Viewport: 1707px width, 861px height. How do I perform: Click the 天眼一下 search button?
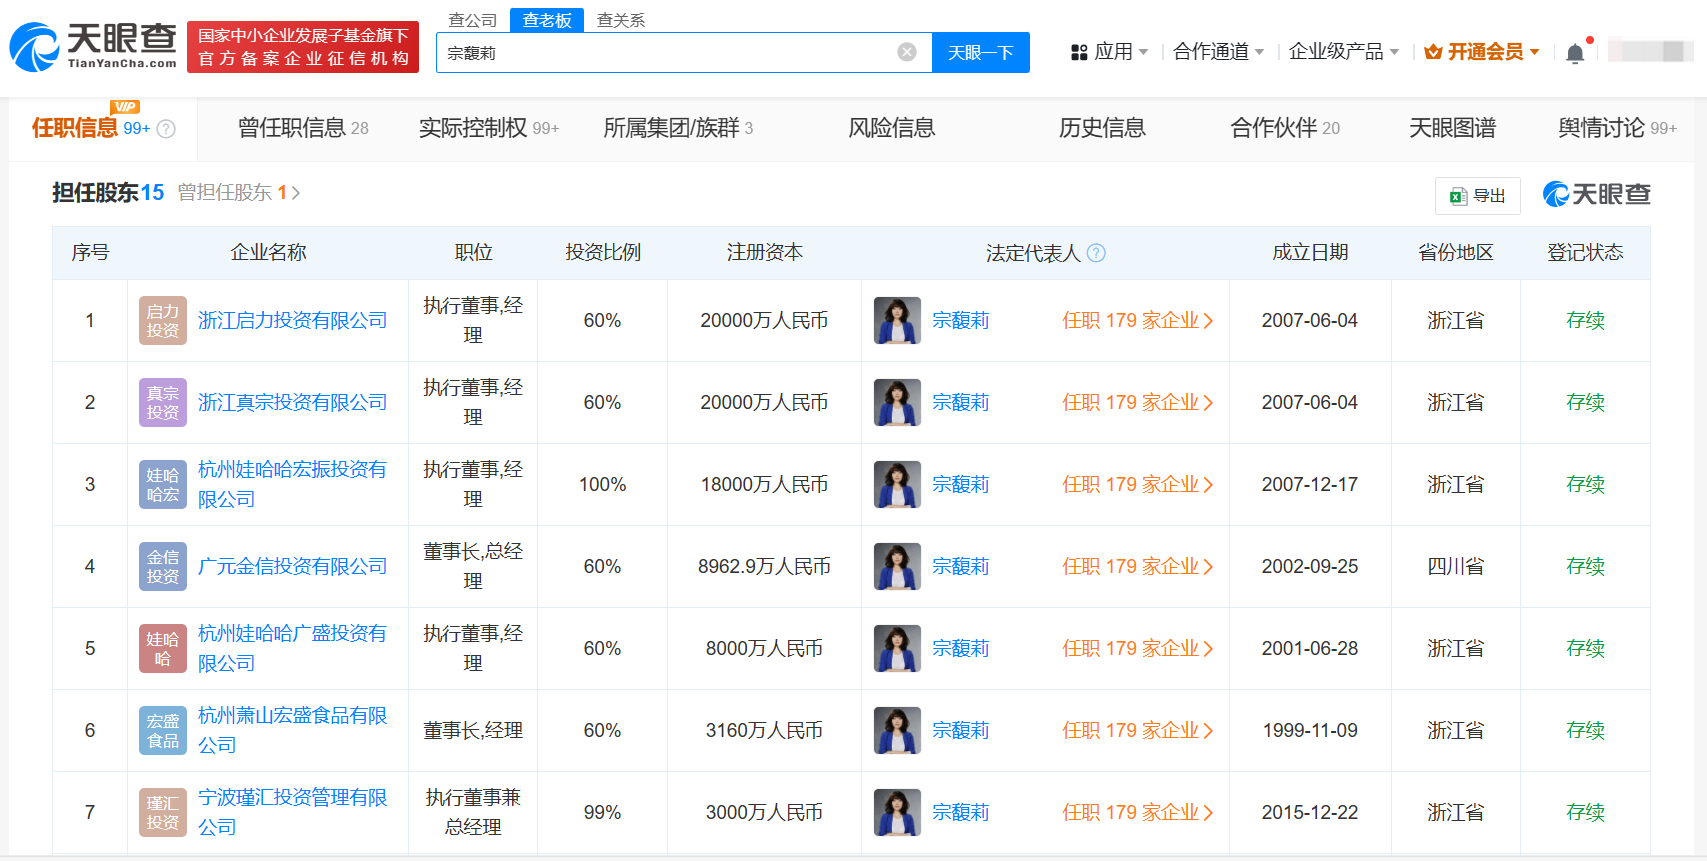pyautogui.click(x=981, y=53)
